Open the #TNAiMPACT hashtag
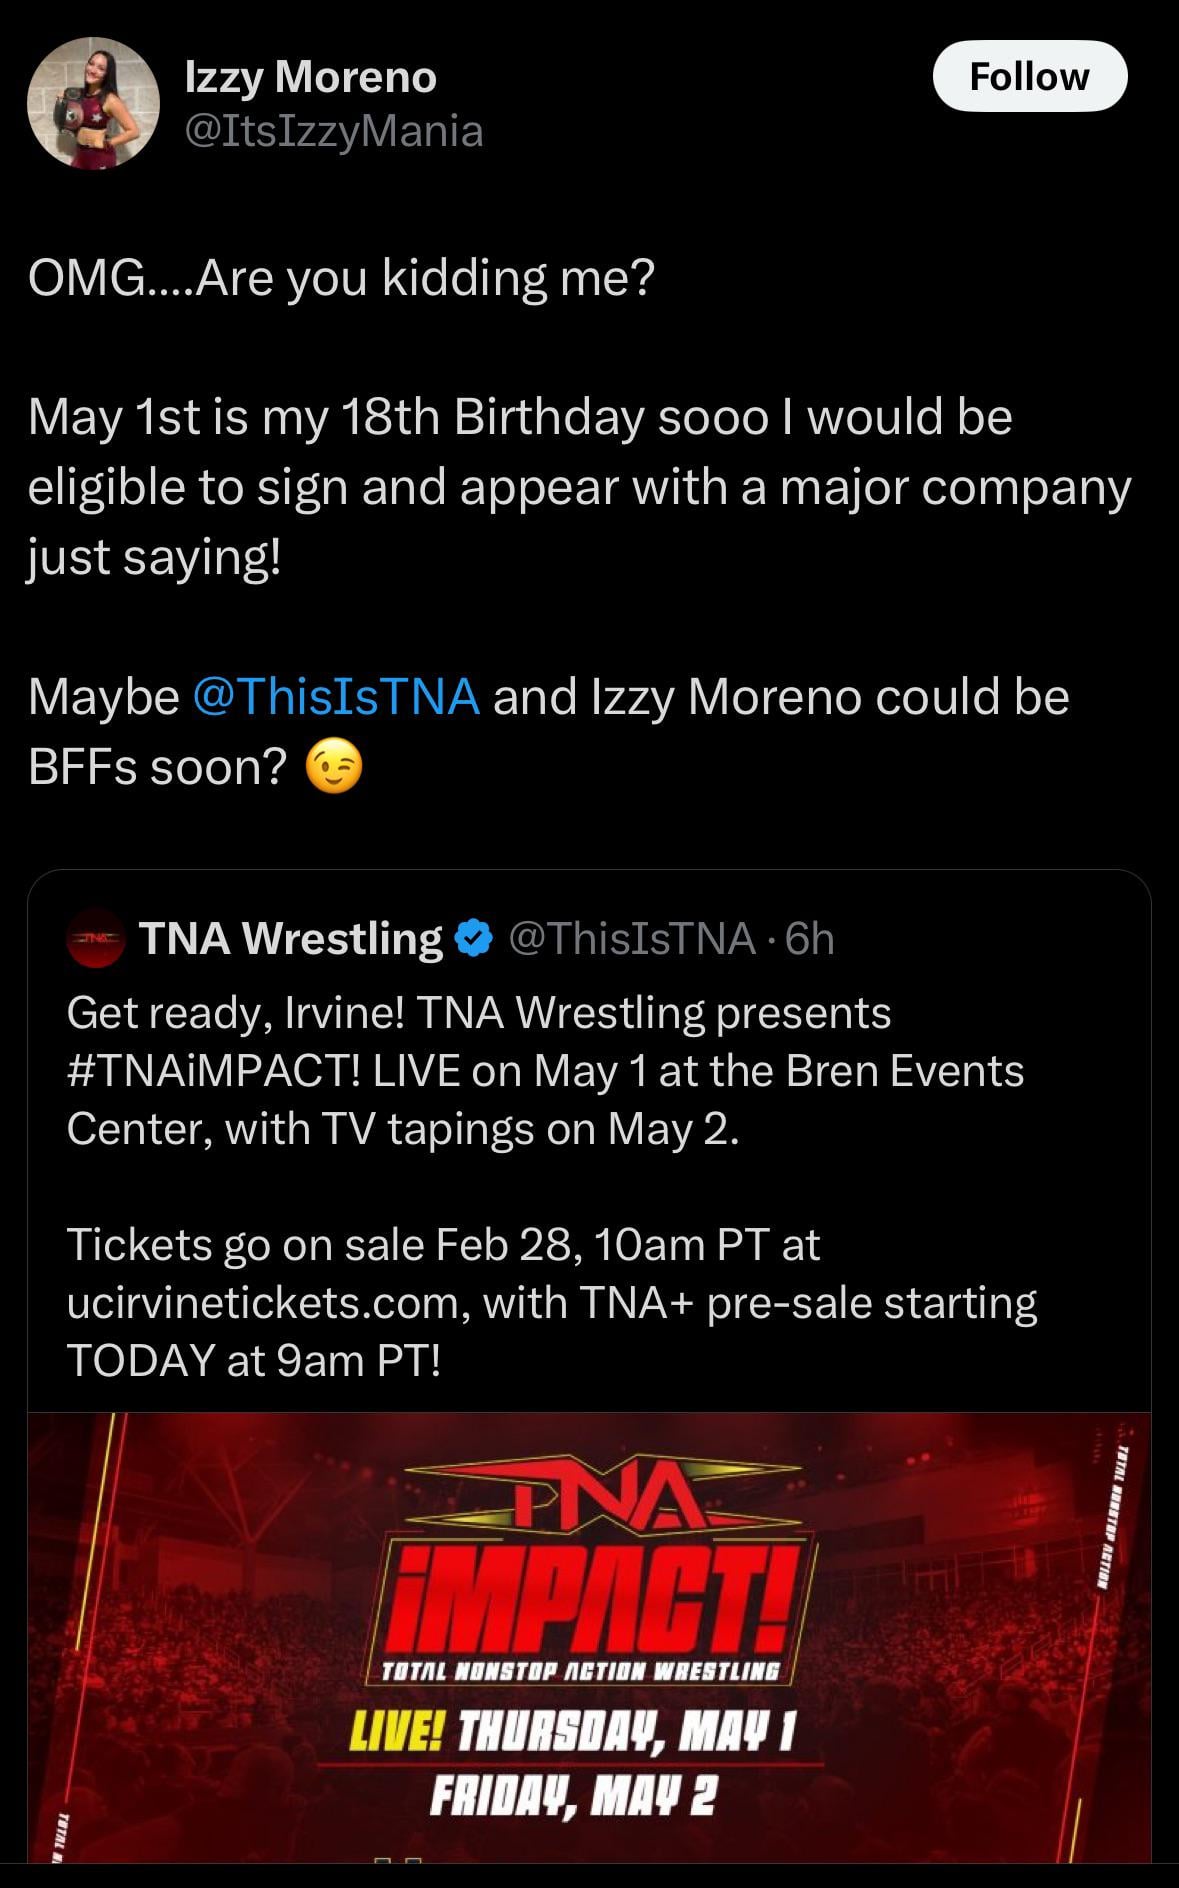1179x1888 pixels. tap(212, 1071)
